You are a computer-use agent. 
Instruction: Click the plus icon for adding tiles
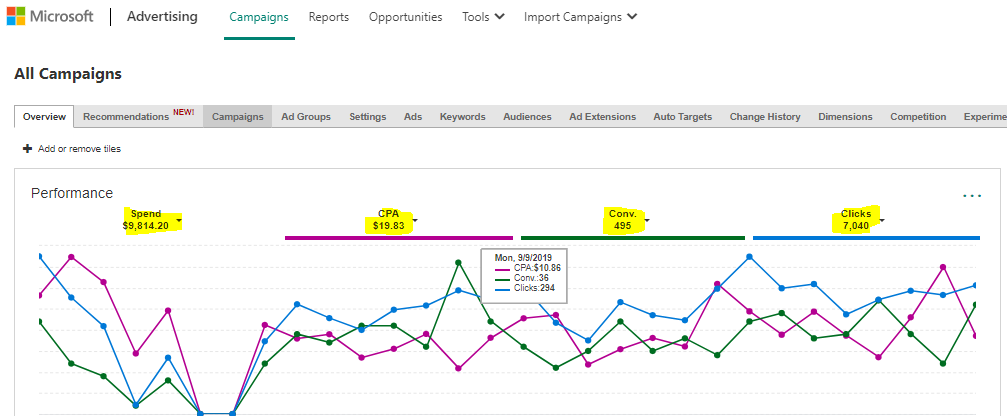(27, 149)
